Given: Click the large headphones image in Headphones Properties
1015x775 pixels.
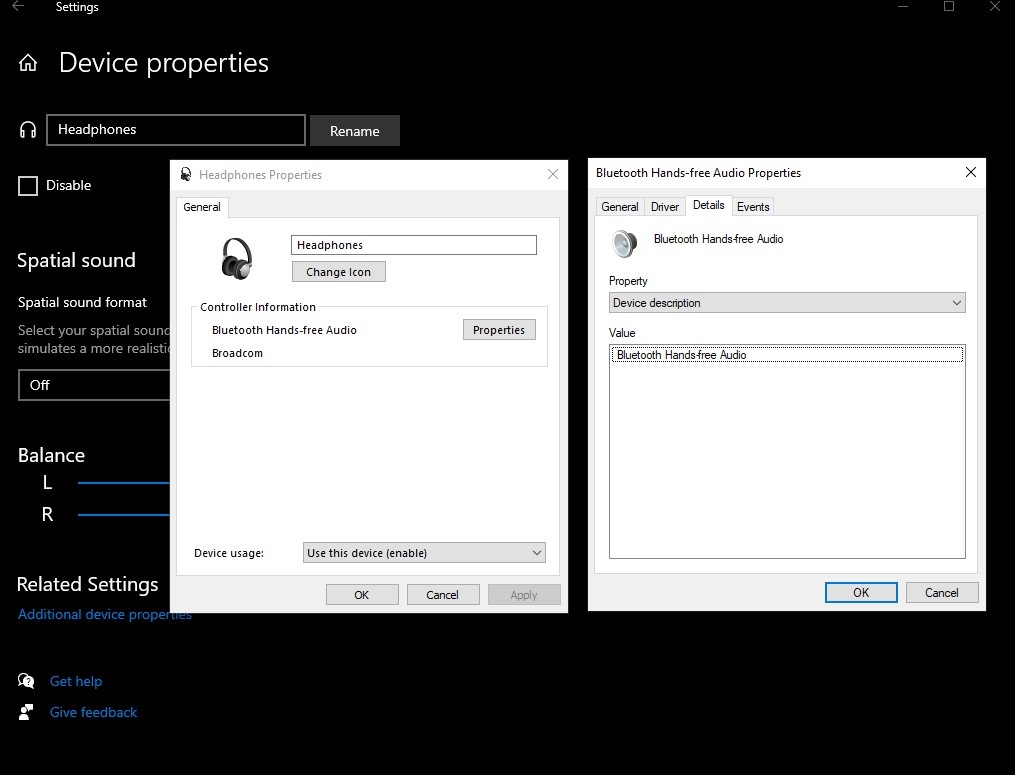Looking at the screenshot, I should point(237,258).
